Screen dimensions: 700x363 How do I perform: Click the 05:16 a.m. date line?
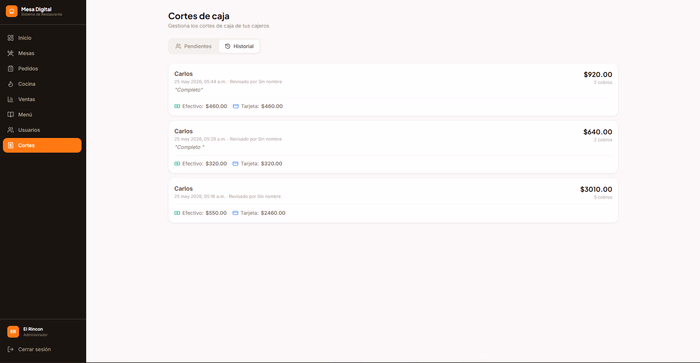[x=228, y=196]
